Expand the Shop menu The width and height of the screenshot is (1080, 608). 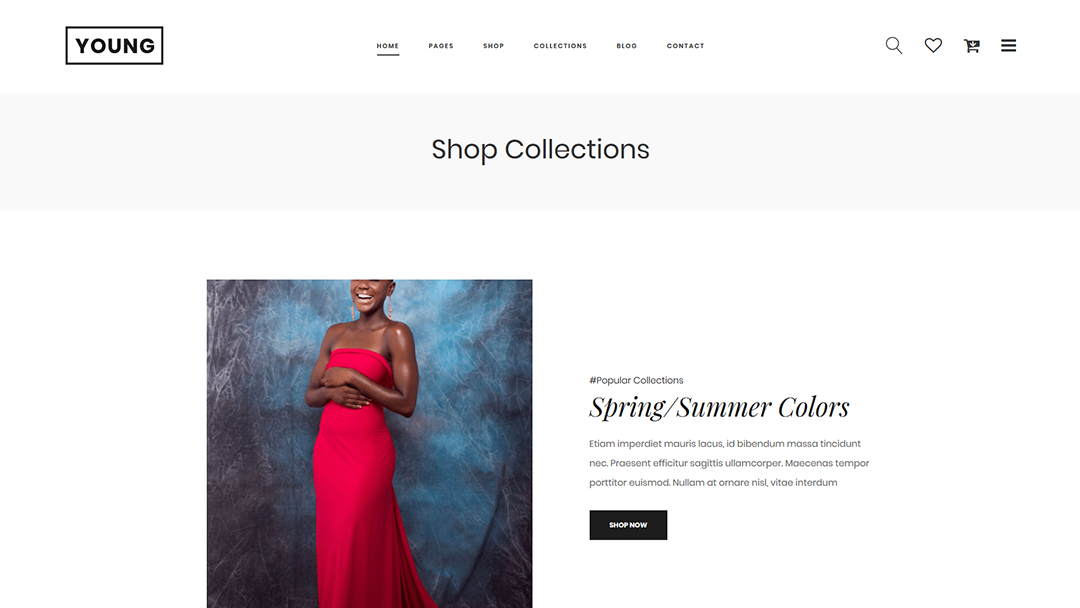[x=493, y=46]
